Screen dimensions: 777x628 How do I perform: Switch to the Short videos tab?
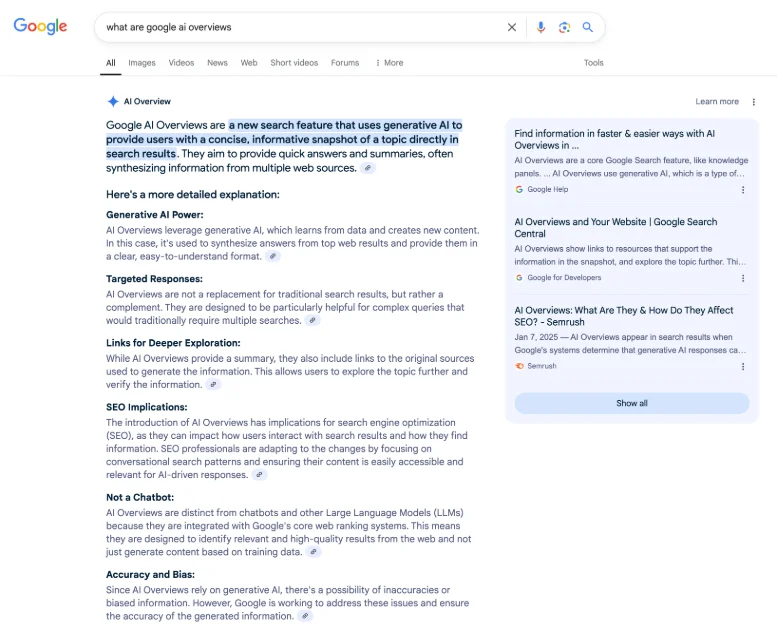tap(294, 63)
